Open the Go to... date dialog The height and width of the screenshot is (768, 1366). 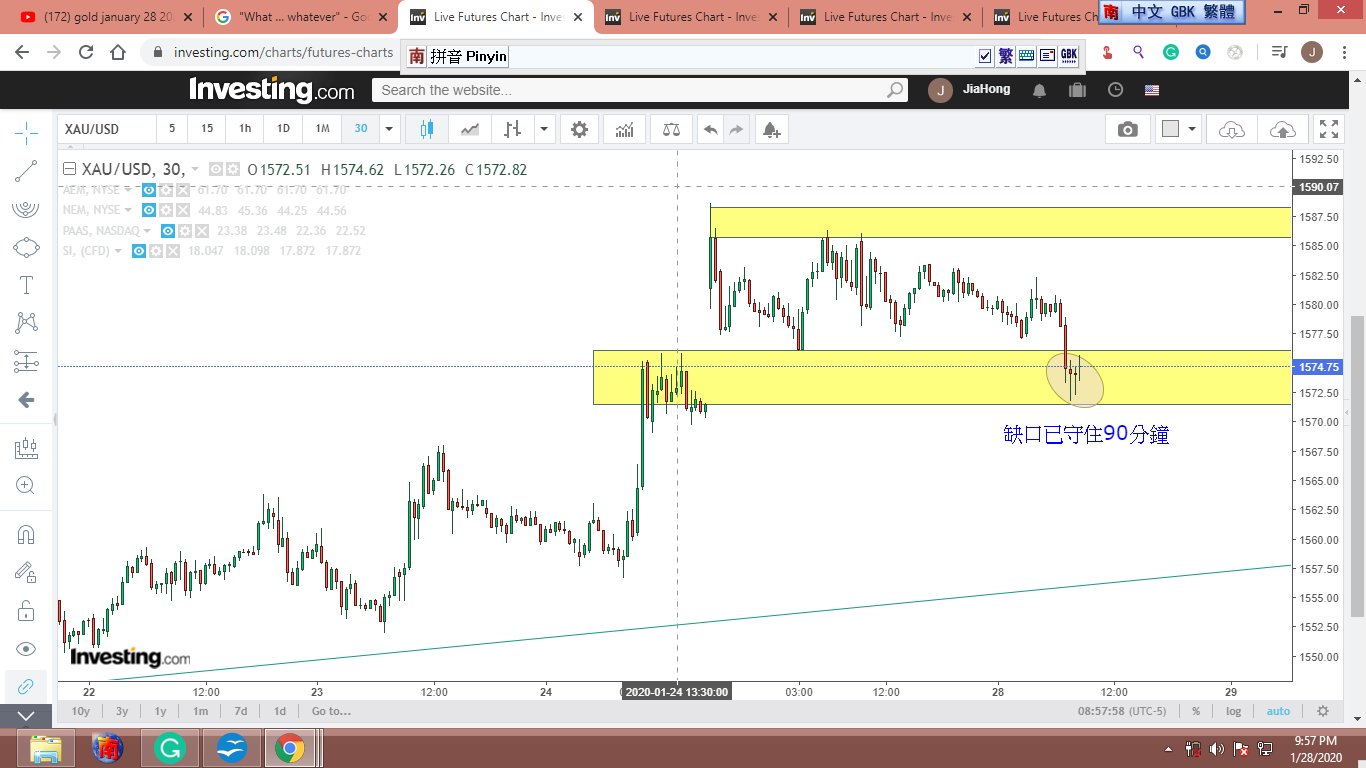point(331,712)
